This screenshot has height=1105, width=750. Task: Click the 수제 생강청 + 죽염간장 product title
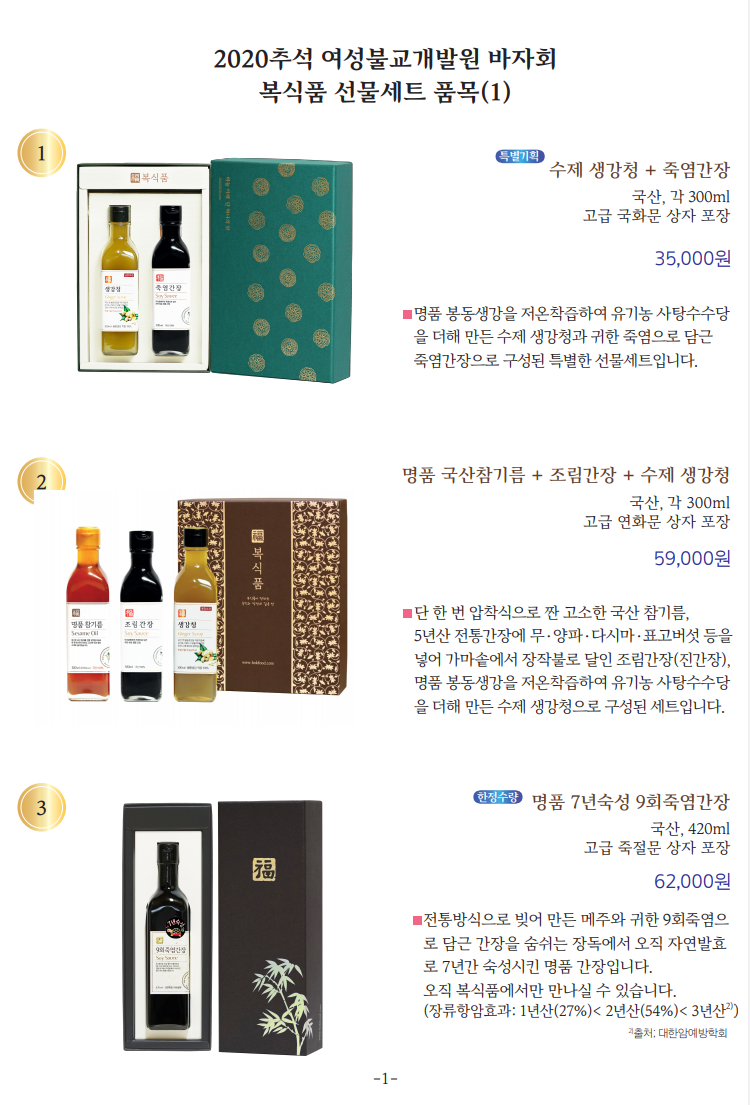pos(639,170)
